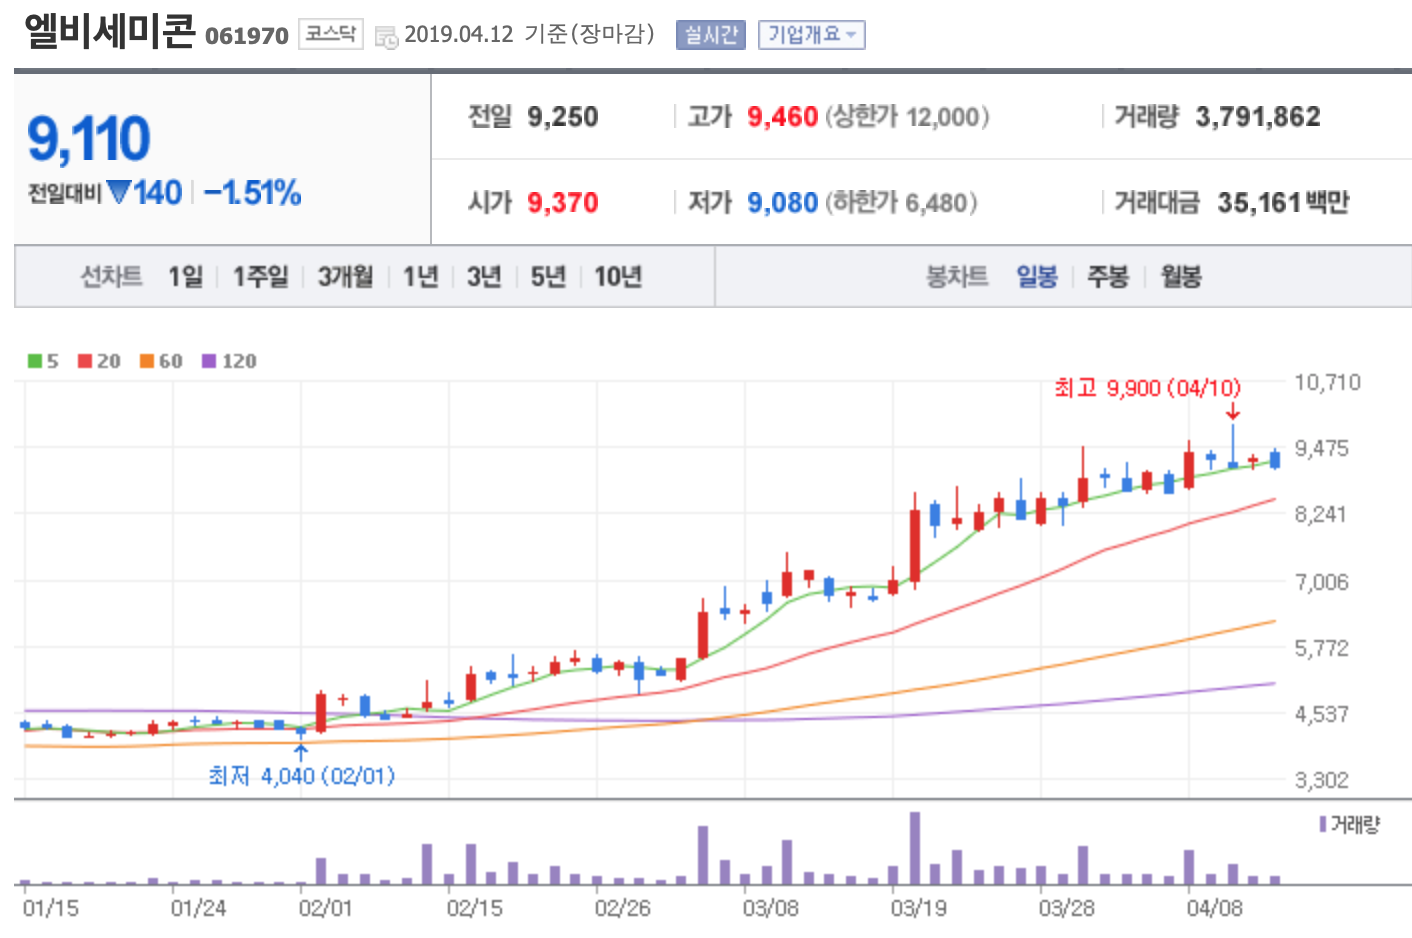Select the 1년 line chart tab
The image size is (1412, 938).
coord(421,276)
